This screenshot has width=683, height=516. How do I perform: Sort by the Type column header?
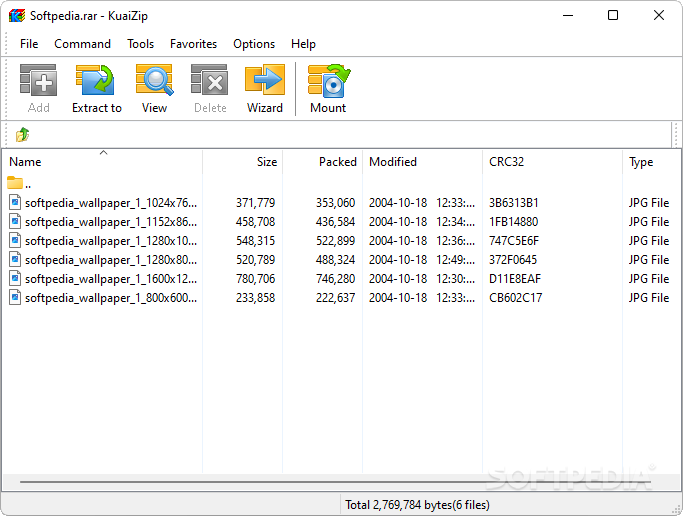[652, 162]
